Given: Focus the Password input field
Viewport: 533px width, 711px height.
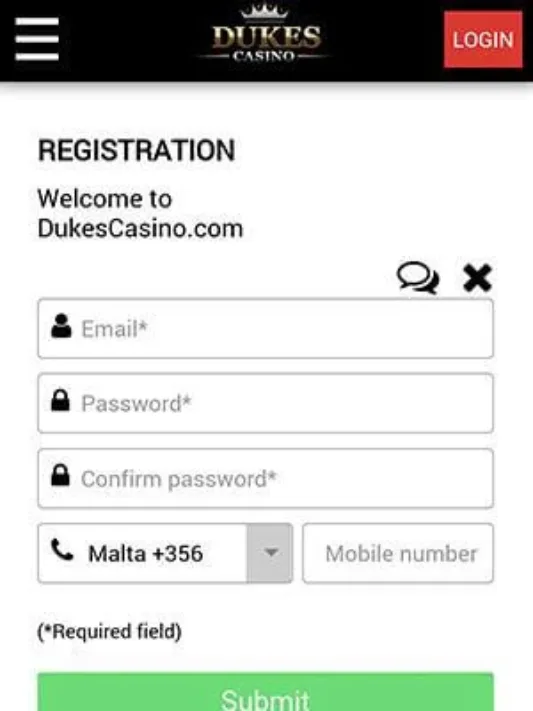Looking at the screenshot, I should tap(266, 403).
